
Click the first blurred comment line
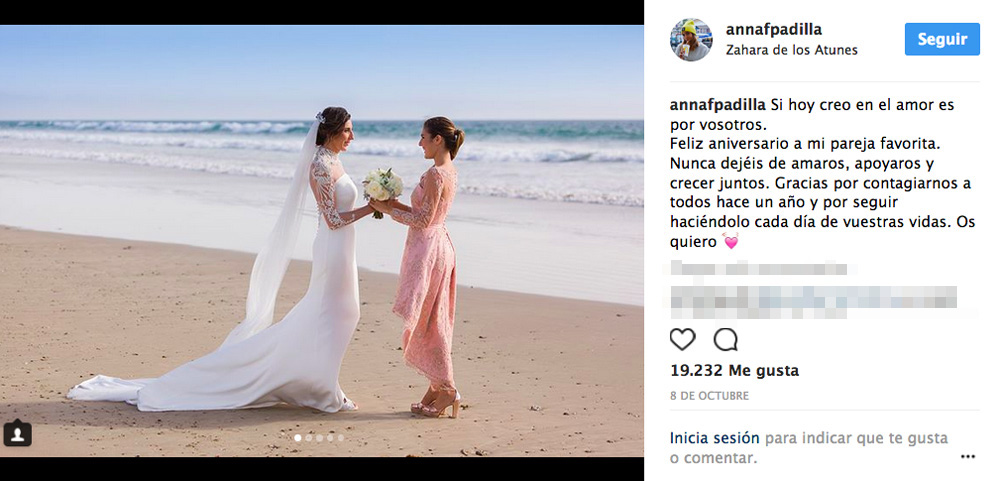tap(758, 269)
